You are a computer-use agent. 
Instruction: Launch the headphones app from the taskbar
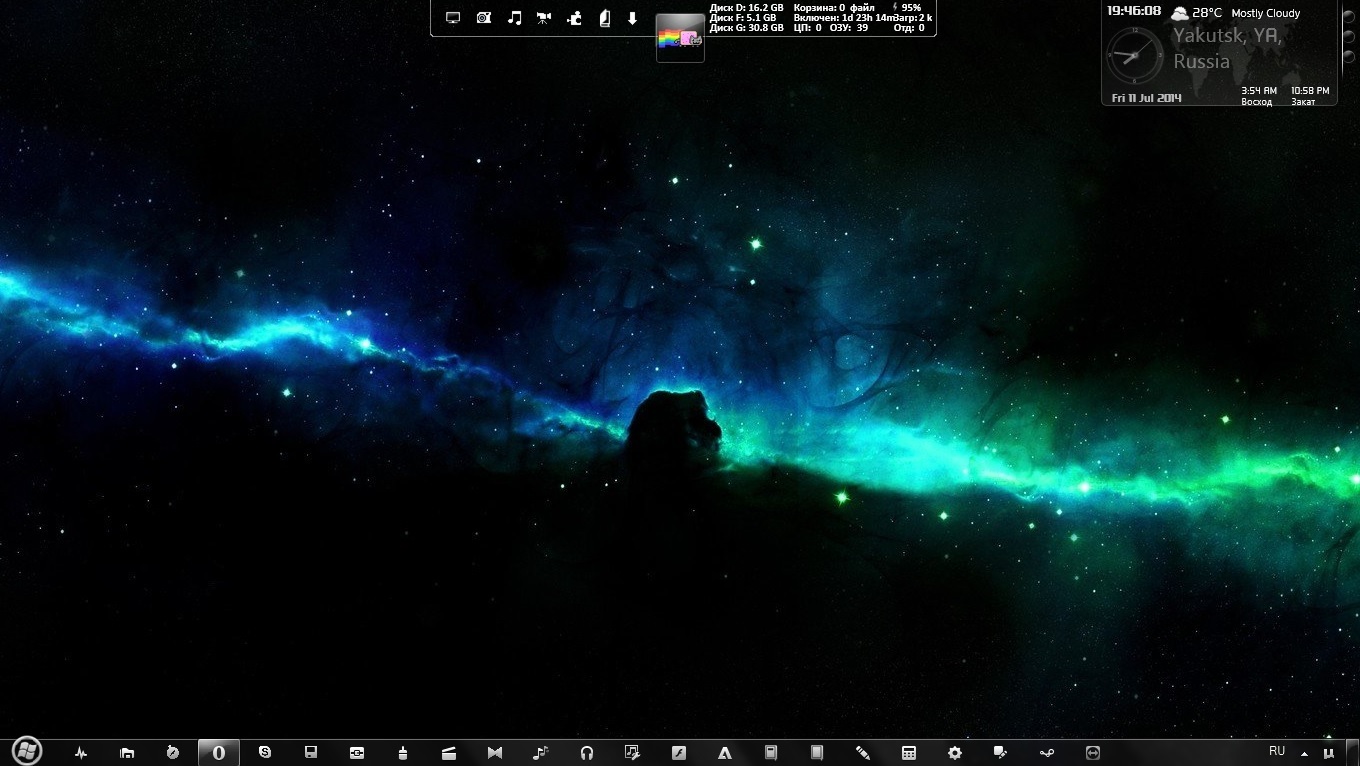pos(587,753)
